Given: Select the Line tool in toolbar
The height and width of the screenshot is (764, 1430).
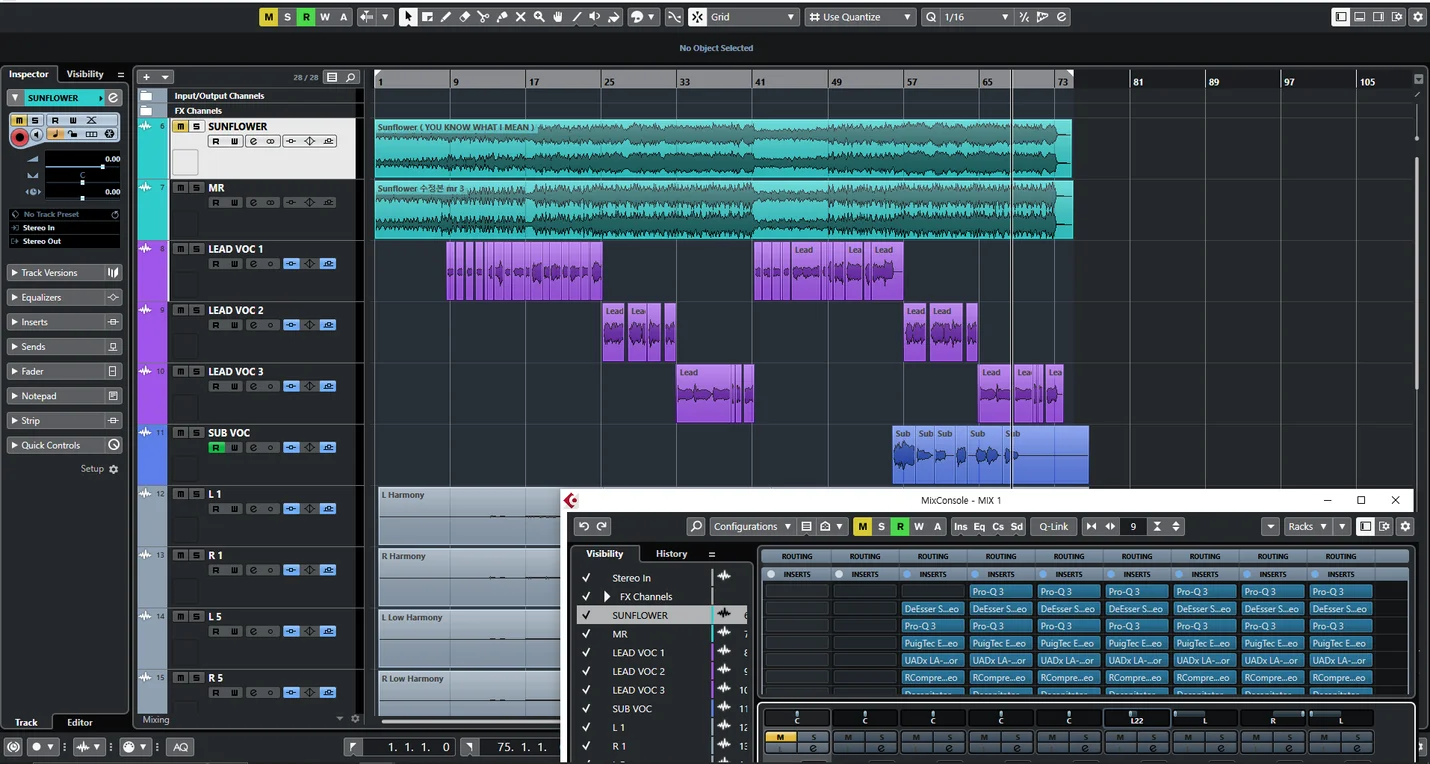Looking at the screenshot, I should [576, 17].
